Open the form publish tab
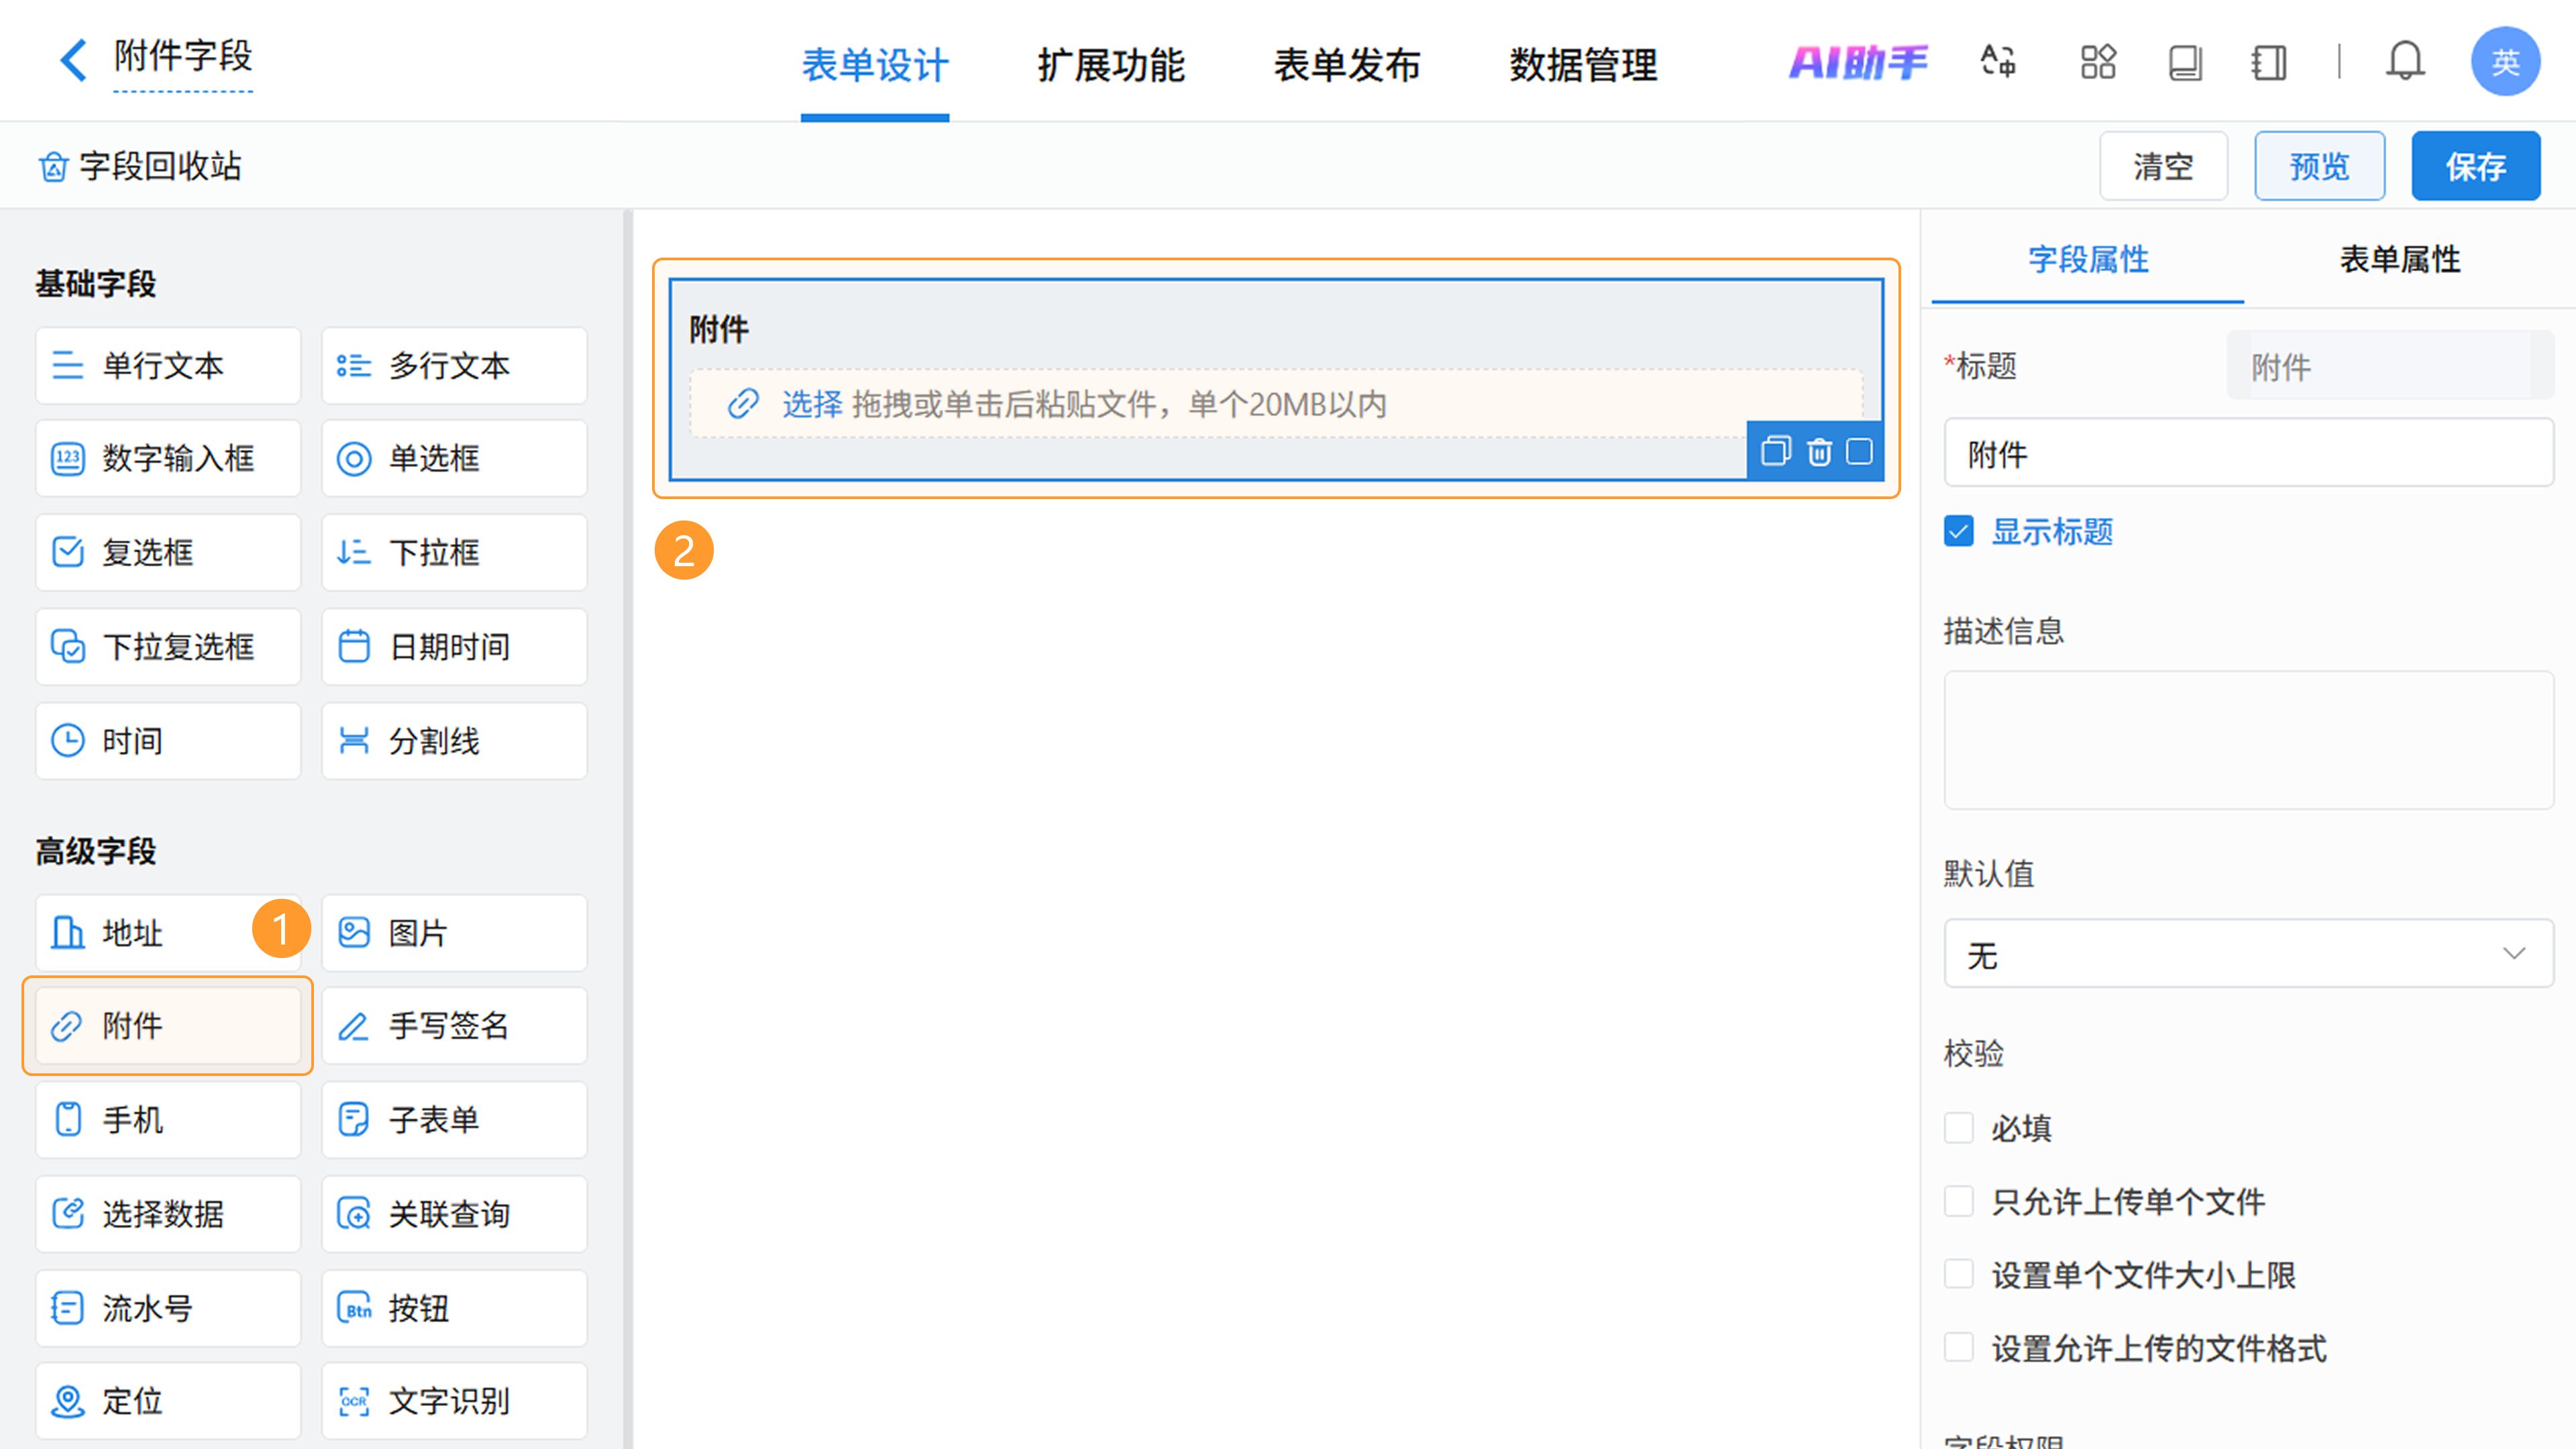 click(x=1346, y=65)
